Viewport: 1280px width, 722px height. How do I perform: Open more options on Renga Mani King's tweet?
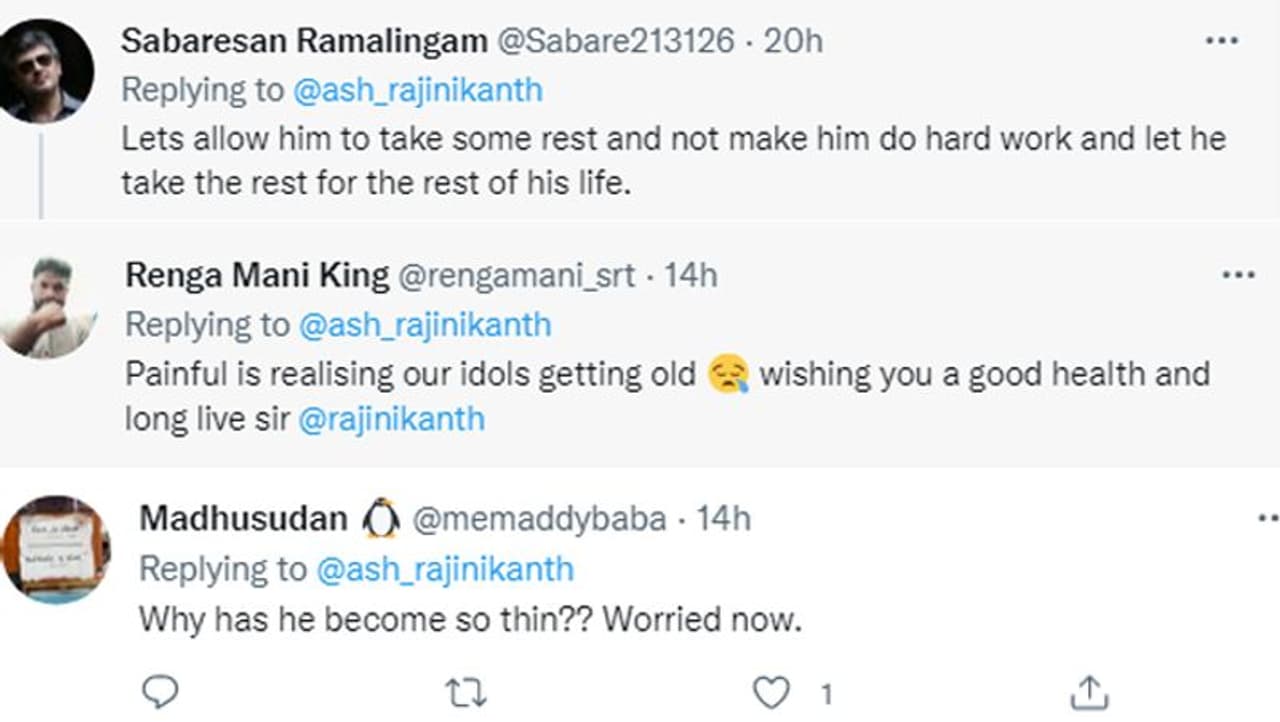coord(1238,275)
